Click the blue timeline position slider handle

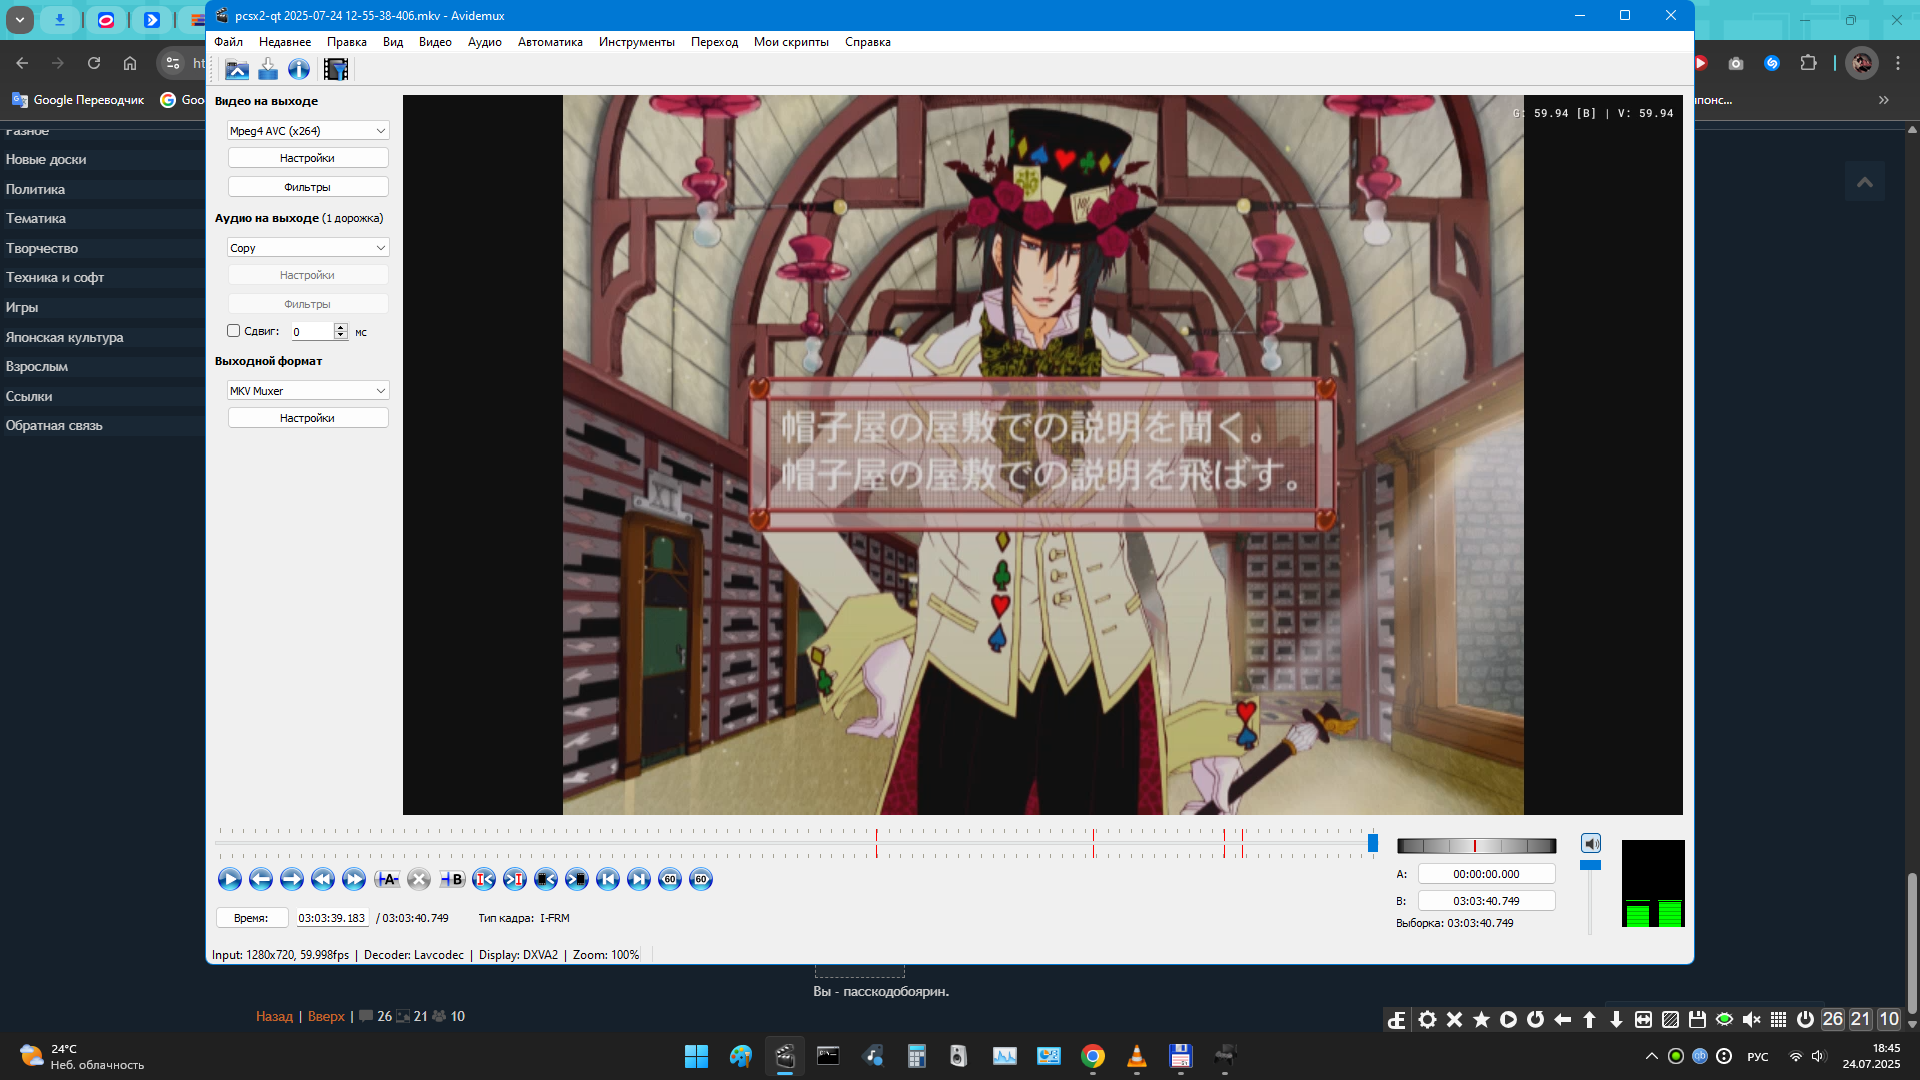coord(1373,843)
